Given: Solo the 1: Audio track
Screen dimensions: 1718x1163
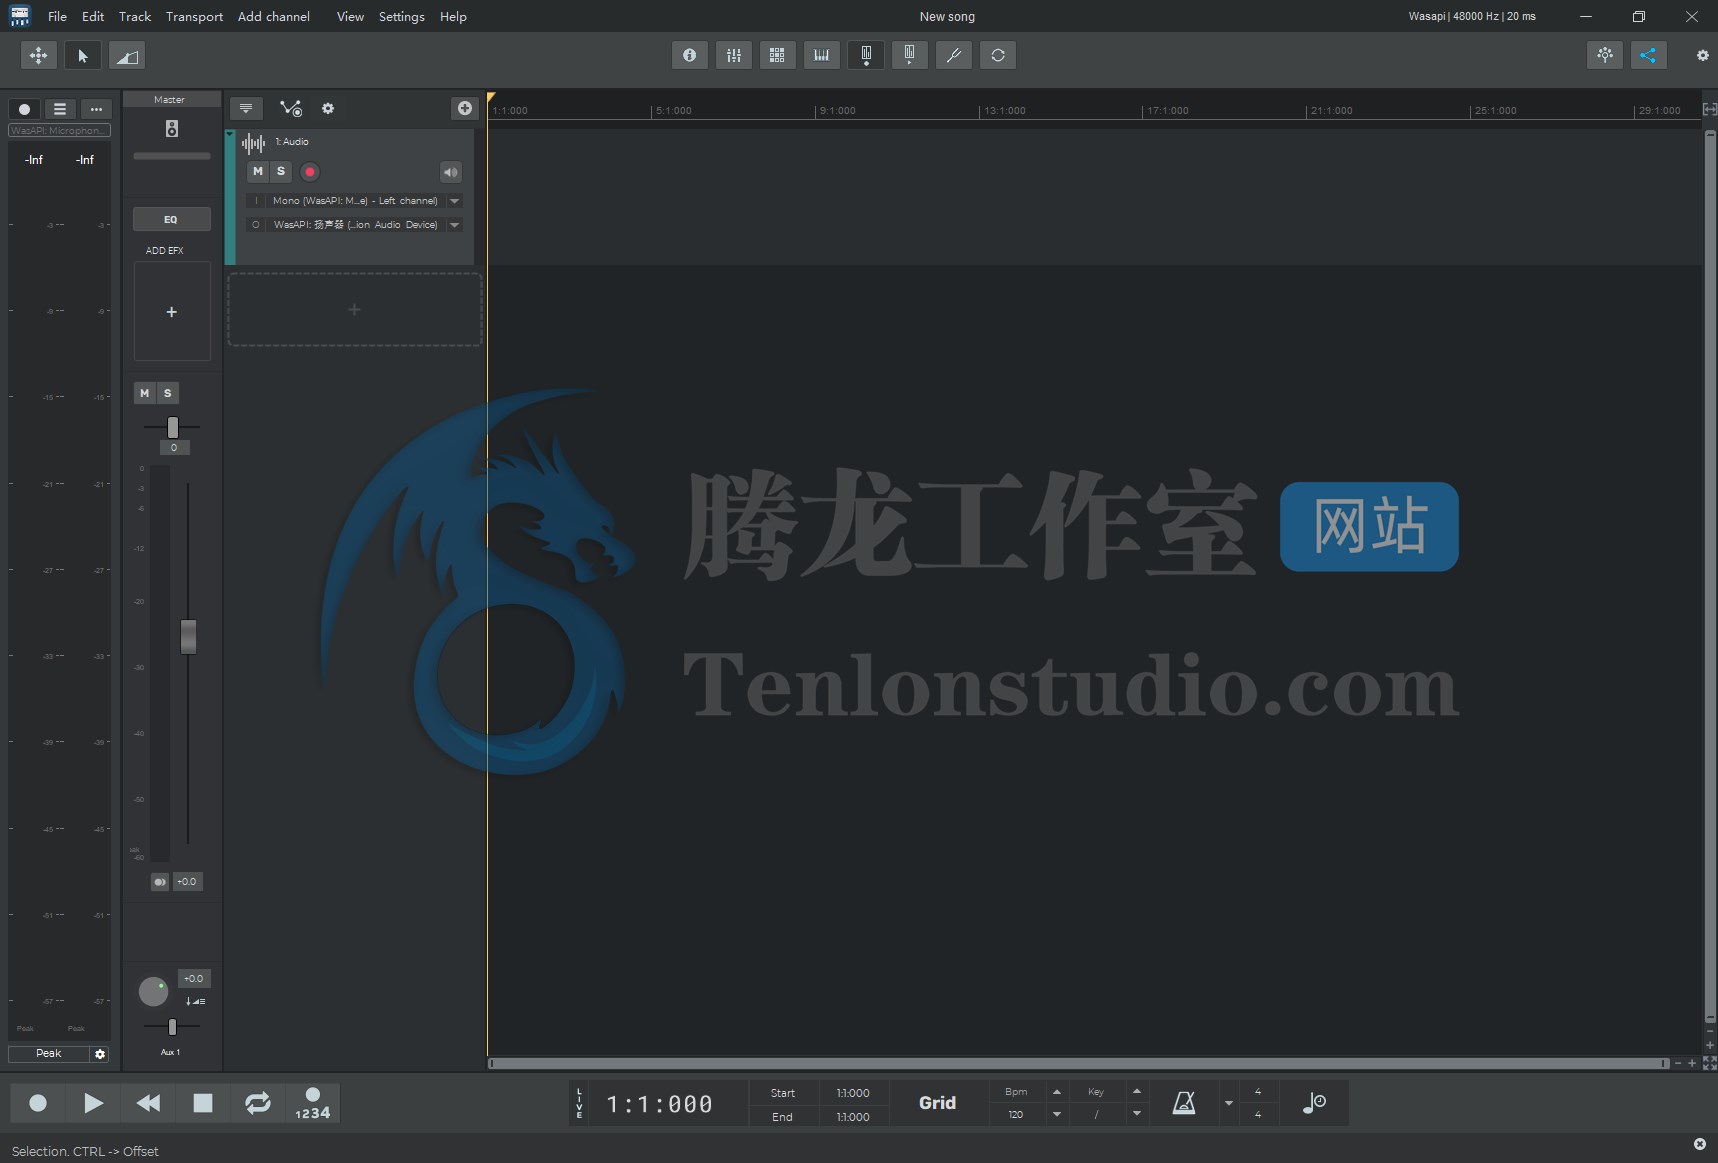Looking at the screenshot, I should [x=281, y=171].
